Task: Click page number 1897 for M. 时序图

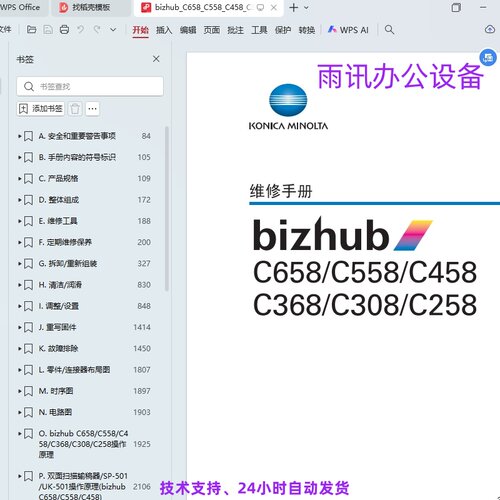Action: 142,391
